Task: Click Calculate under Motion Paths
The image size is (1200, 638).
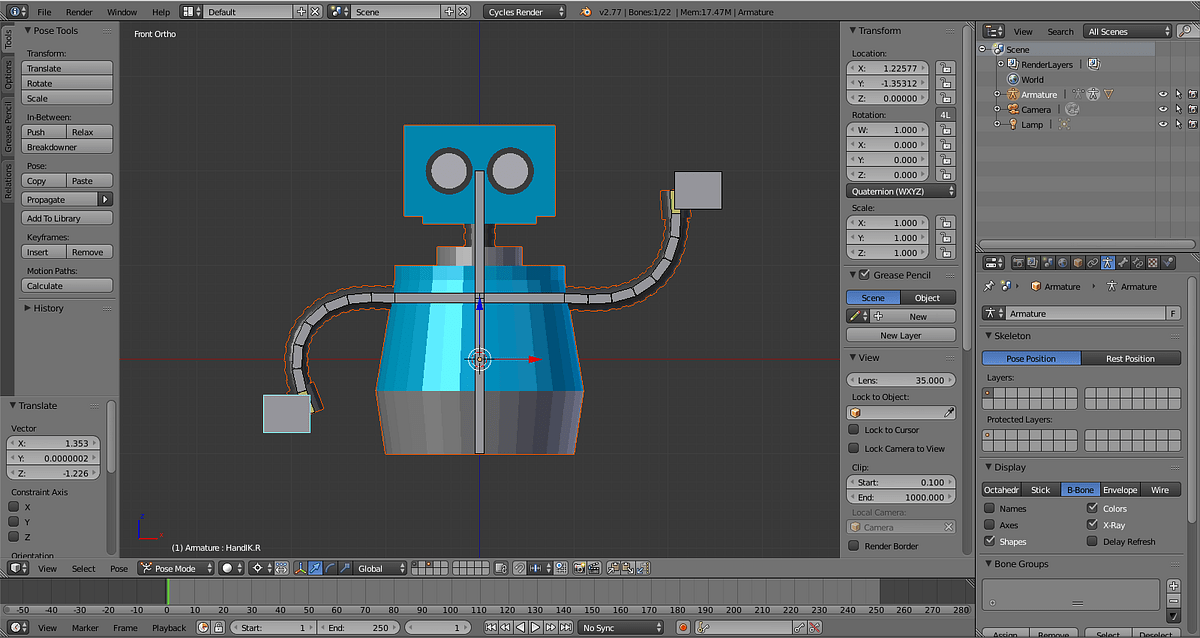Action: 66,285
